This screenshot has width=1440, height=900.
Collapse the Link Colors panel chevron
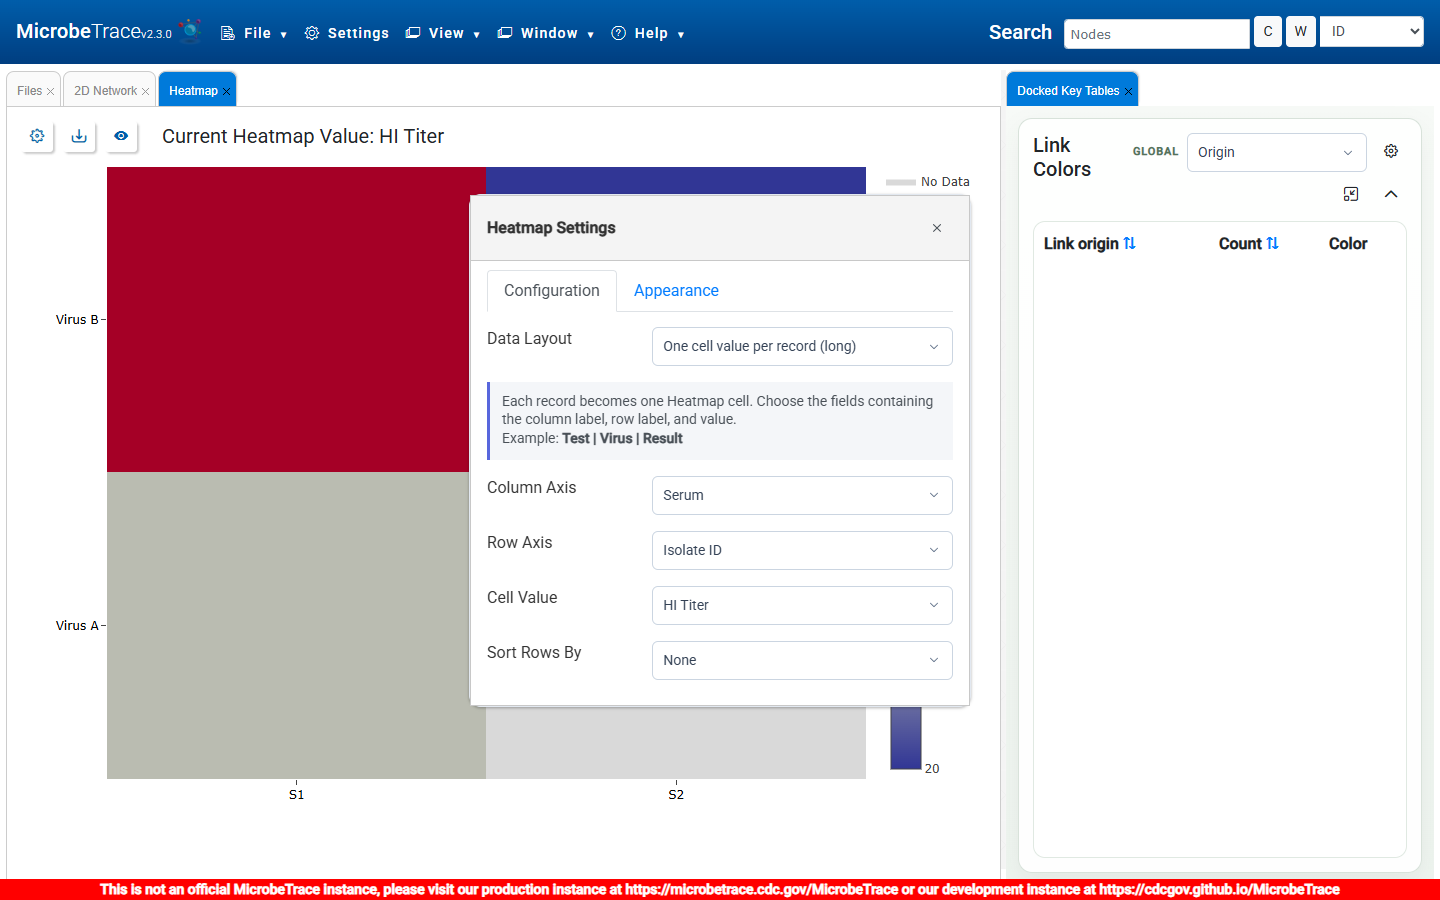coord(1391,194)
